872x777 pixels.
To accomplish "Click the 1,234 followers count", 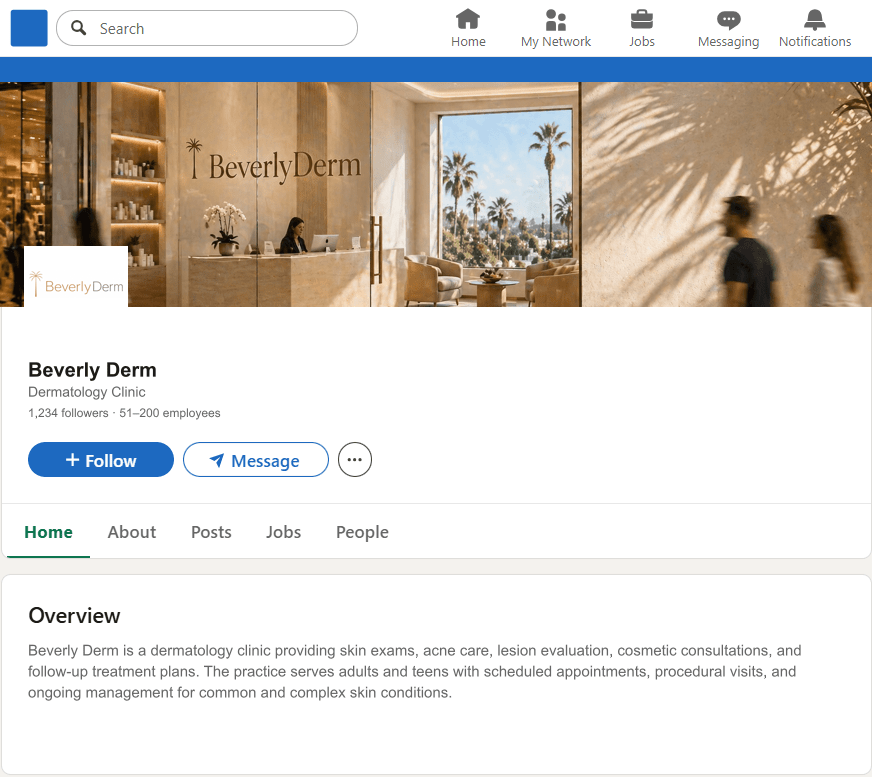I will (x=67, y=412).
